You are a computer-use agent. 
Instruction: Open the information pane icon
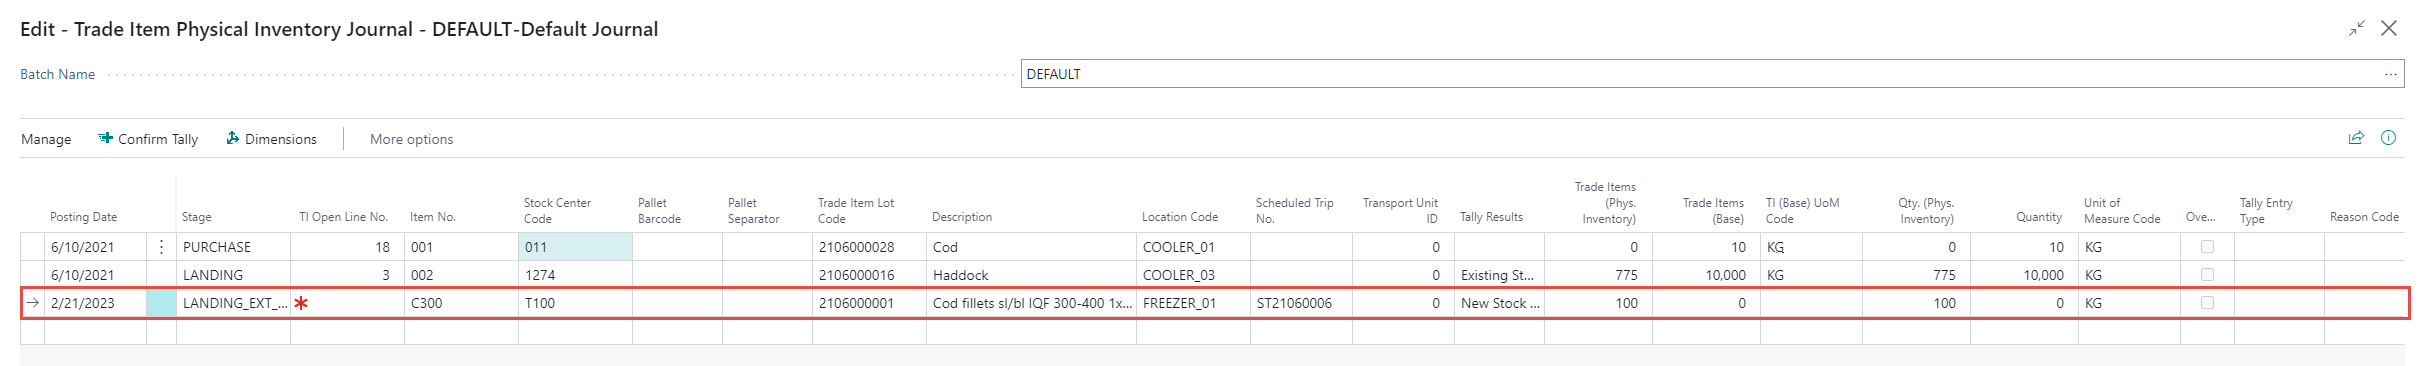(2388, 138)
